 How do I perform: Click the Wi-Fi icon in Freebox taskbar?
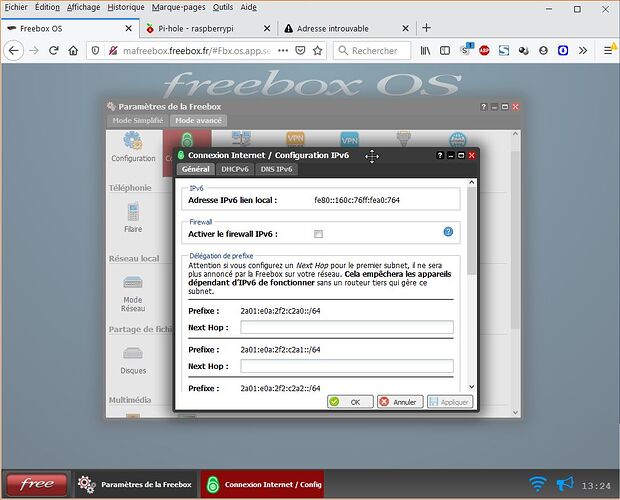pos(538,484)
